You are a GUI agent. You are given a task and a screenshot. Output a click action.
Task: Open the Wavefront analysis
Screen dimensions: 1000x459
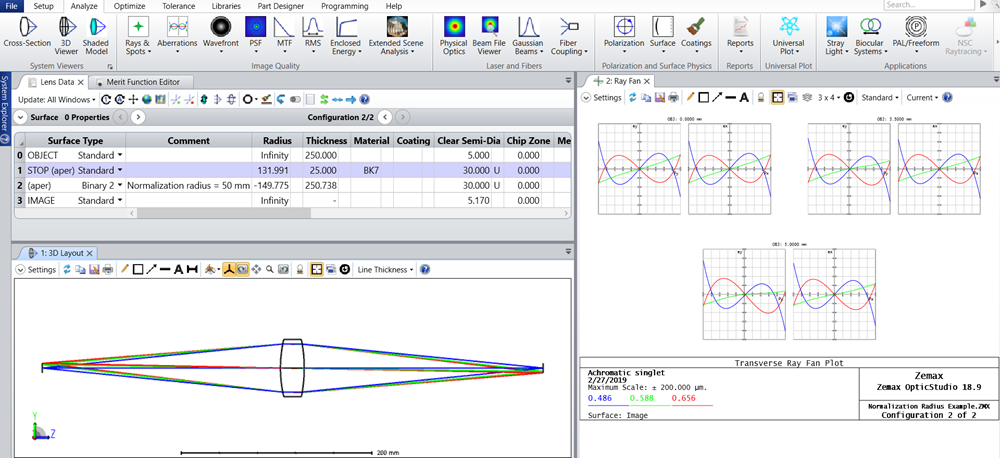[x=220, y=33]
